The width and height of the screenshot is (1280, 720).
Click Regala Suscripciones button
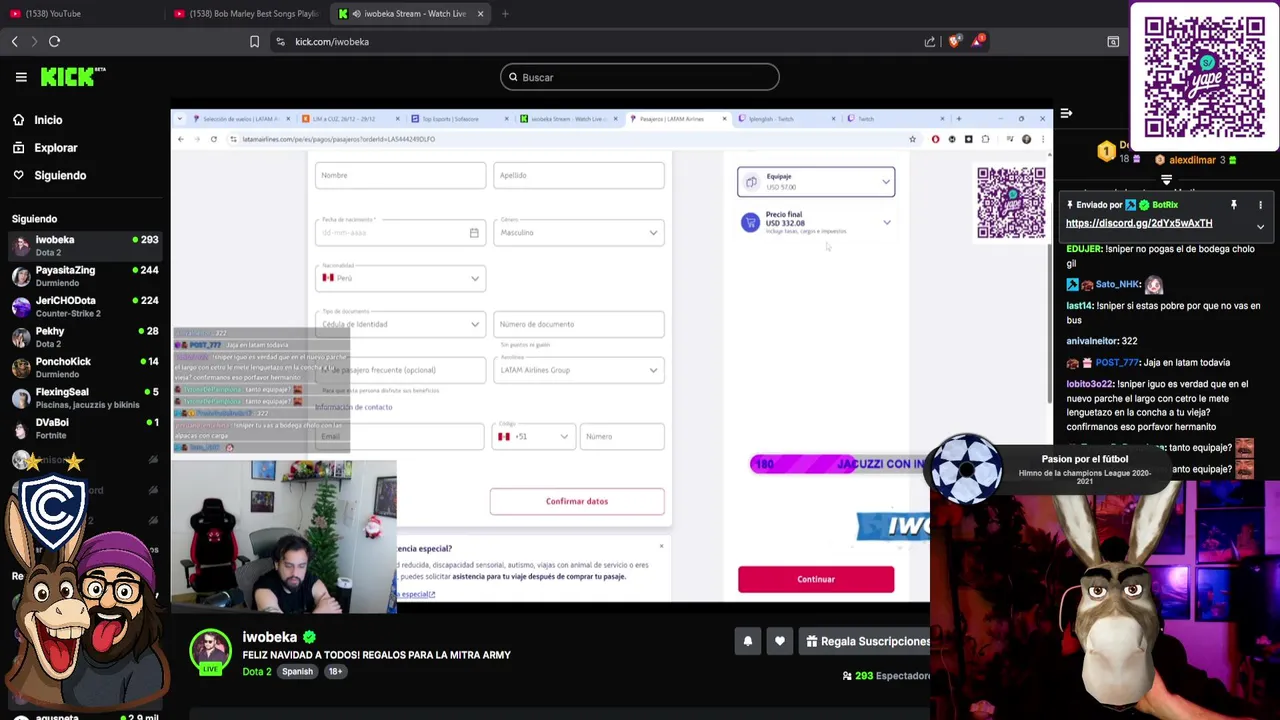point(867,641)
